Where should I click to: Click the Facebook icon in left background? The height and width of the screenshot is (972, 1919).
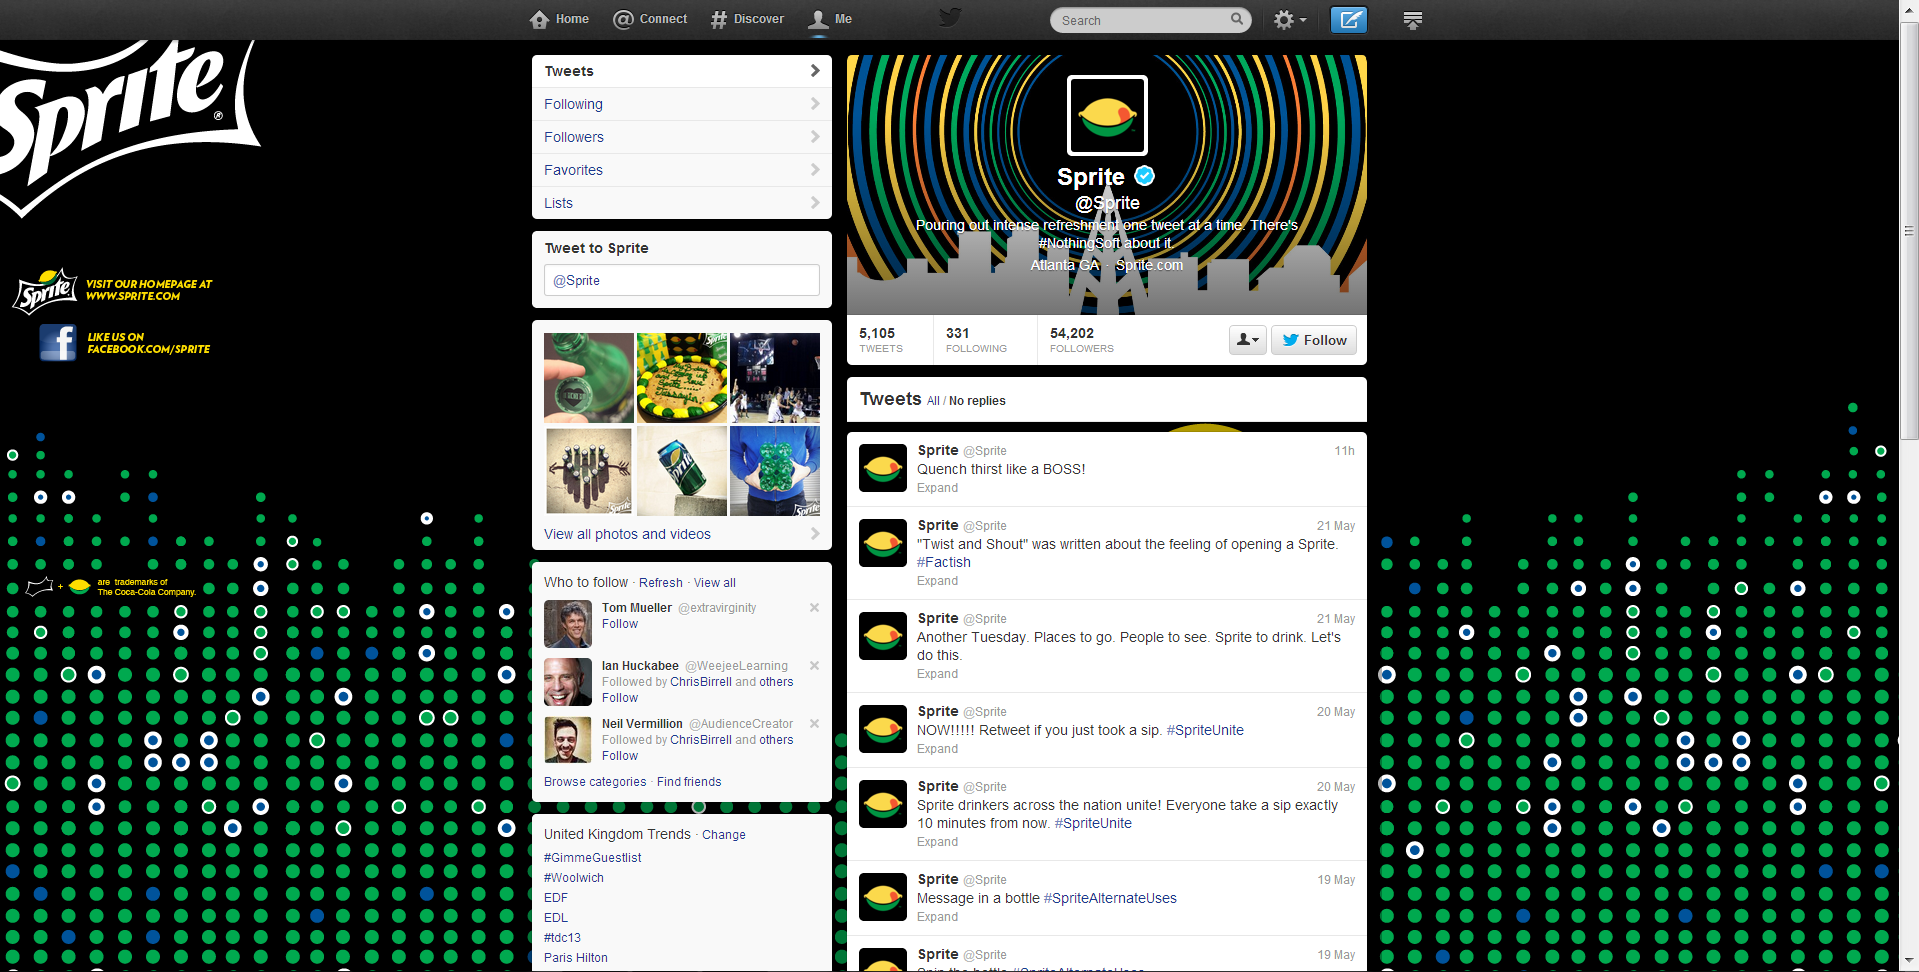(58, 343)
